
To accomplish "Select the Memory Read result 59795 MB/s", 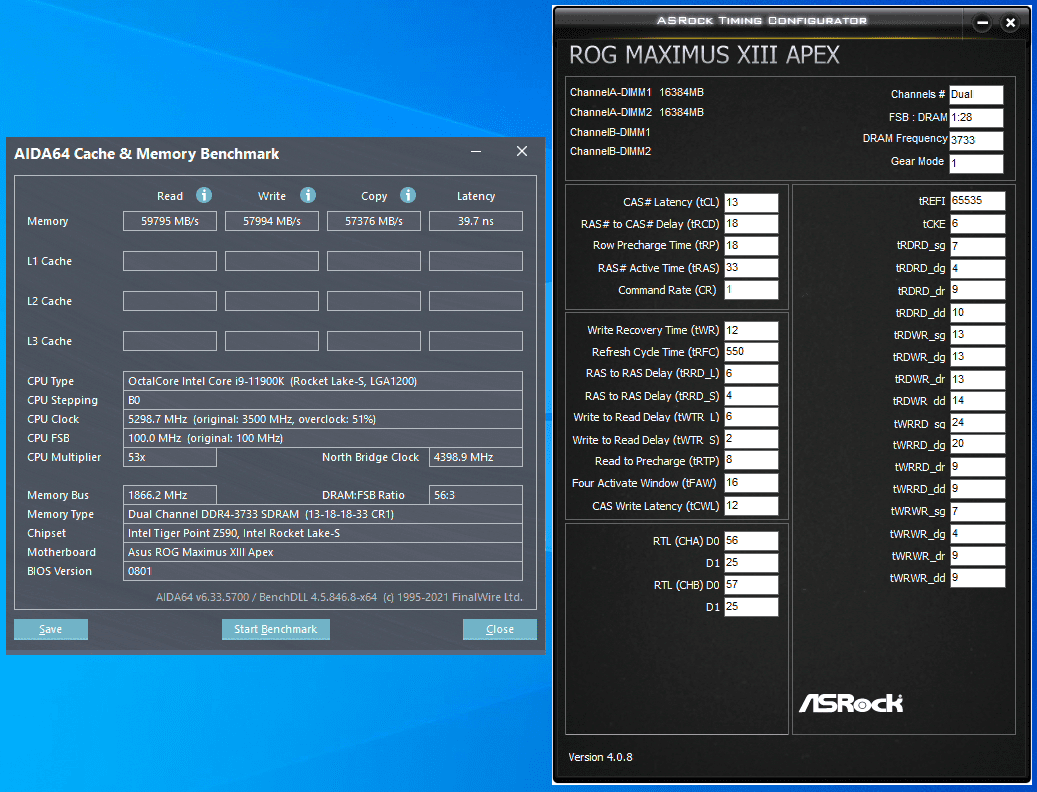I will (170, 221).
